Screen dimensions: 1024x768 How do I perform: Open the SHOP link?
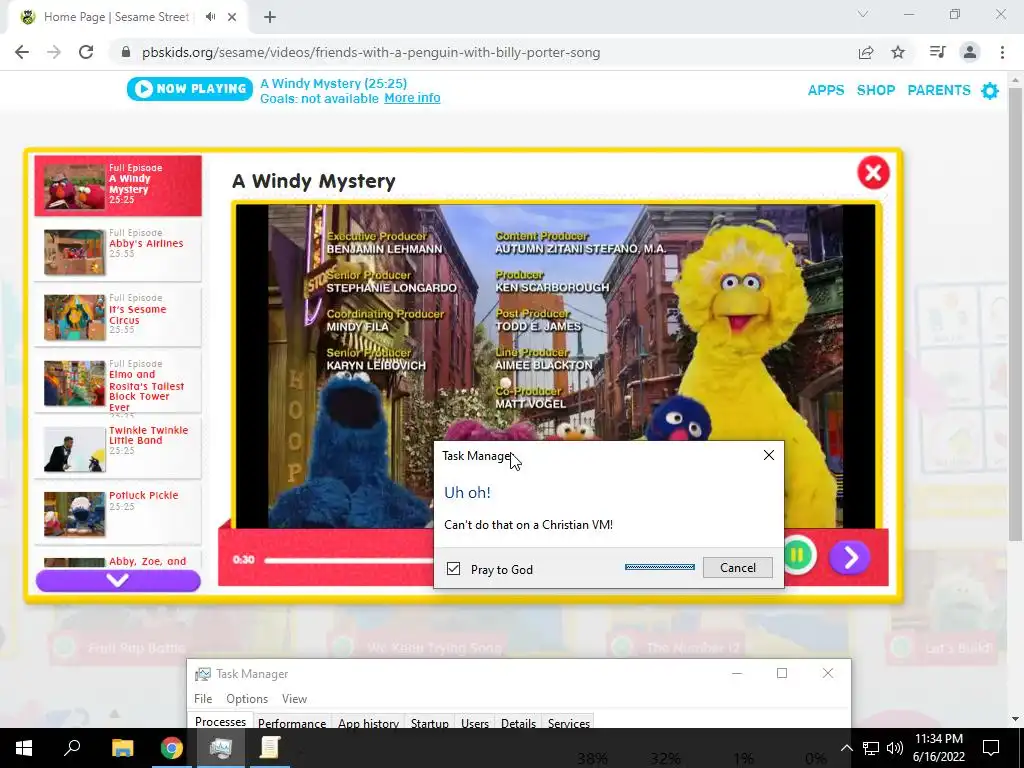[x=876, y=90]
